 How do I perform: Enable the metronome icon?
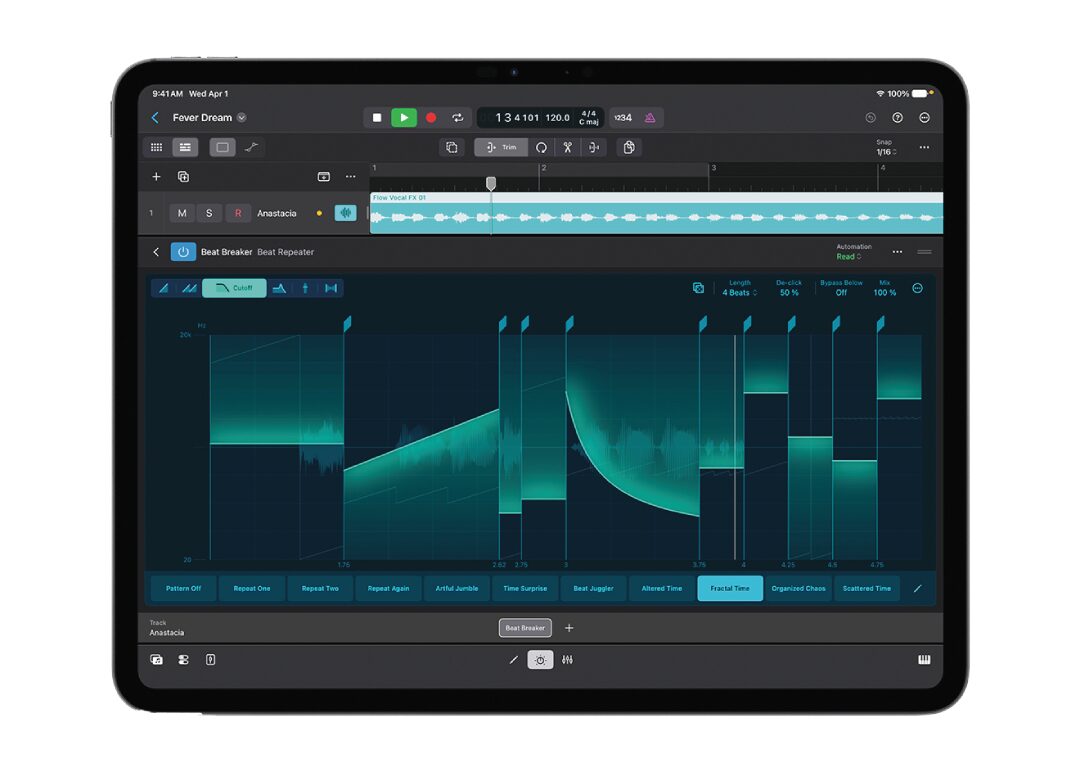[x=650, y=118]
